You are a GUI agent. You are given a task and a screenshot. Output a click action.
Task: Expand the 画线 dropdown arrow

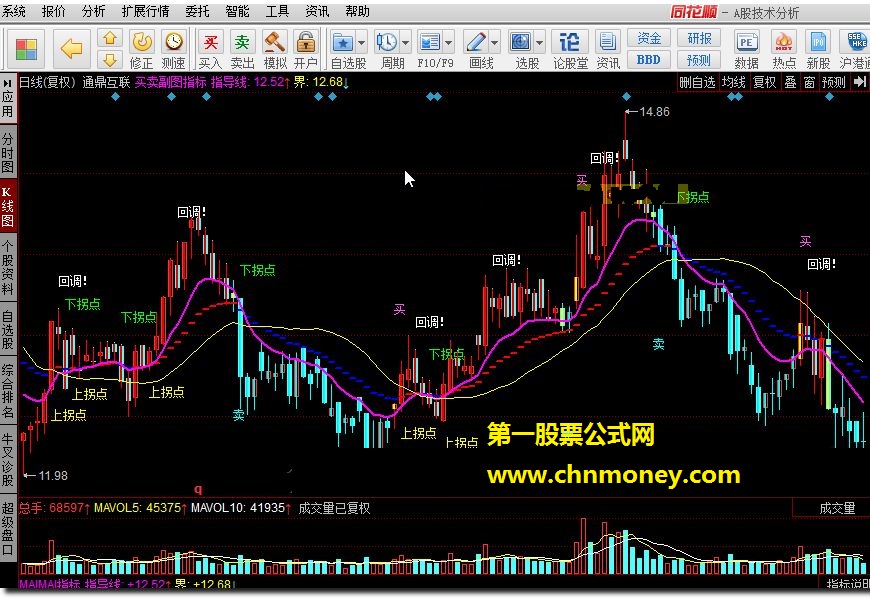tap(494, 43)
